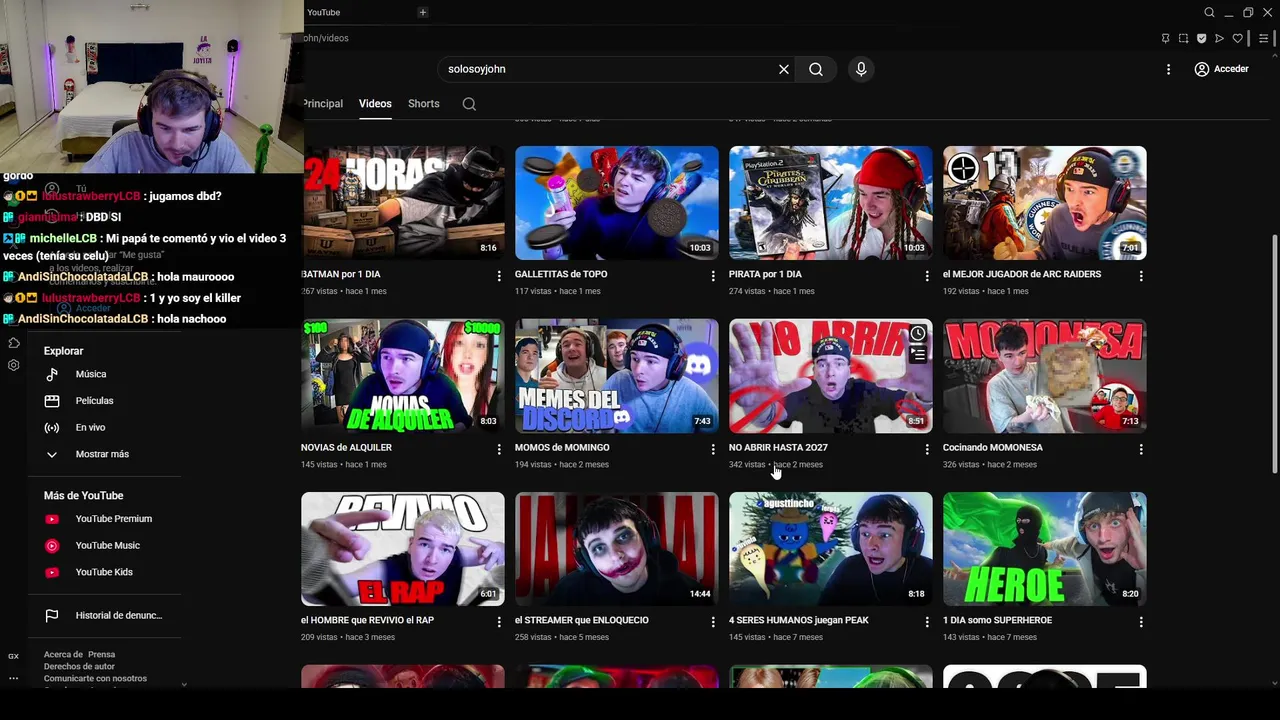This screenshot has width=1280, height=720.
Task: Open options for GALLETITAS de TOPO
Action: click(x=713, y=276)
